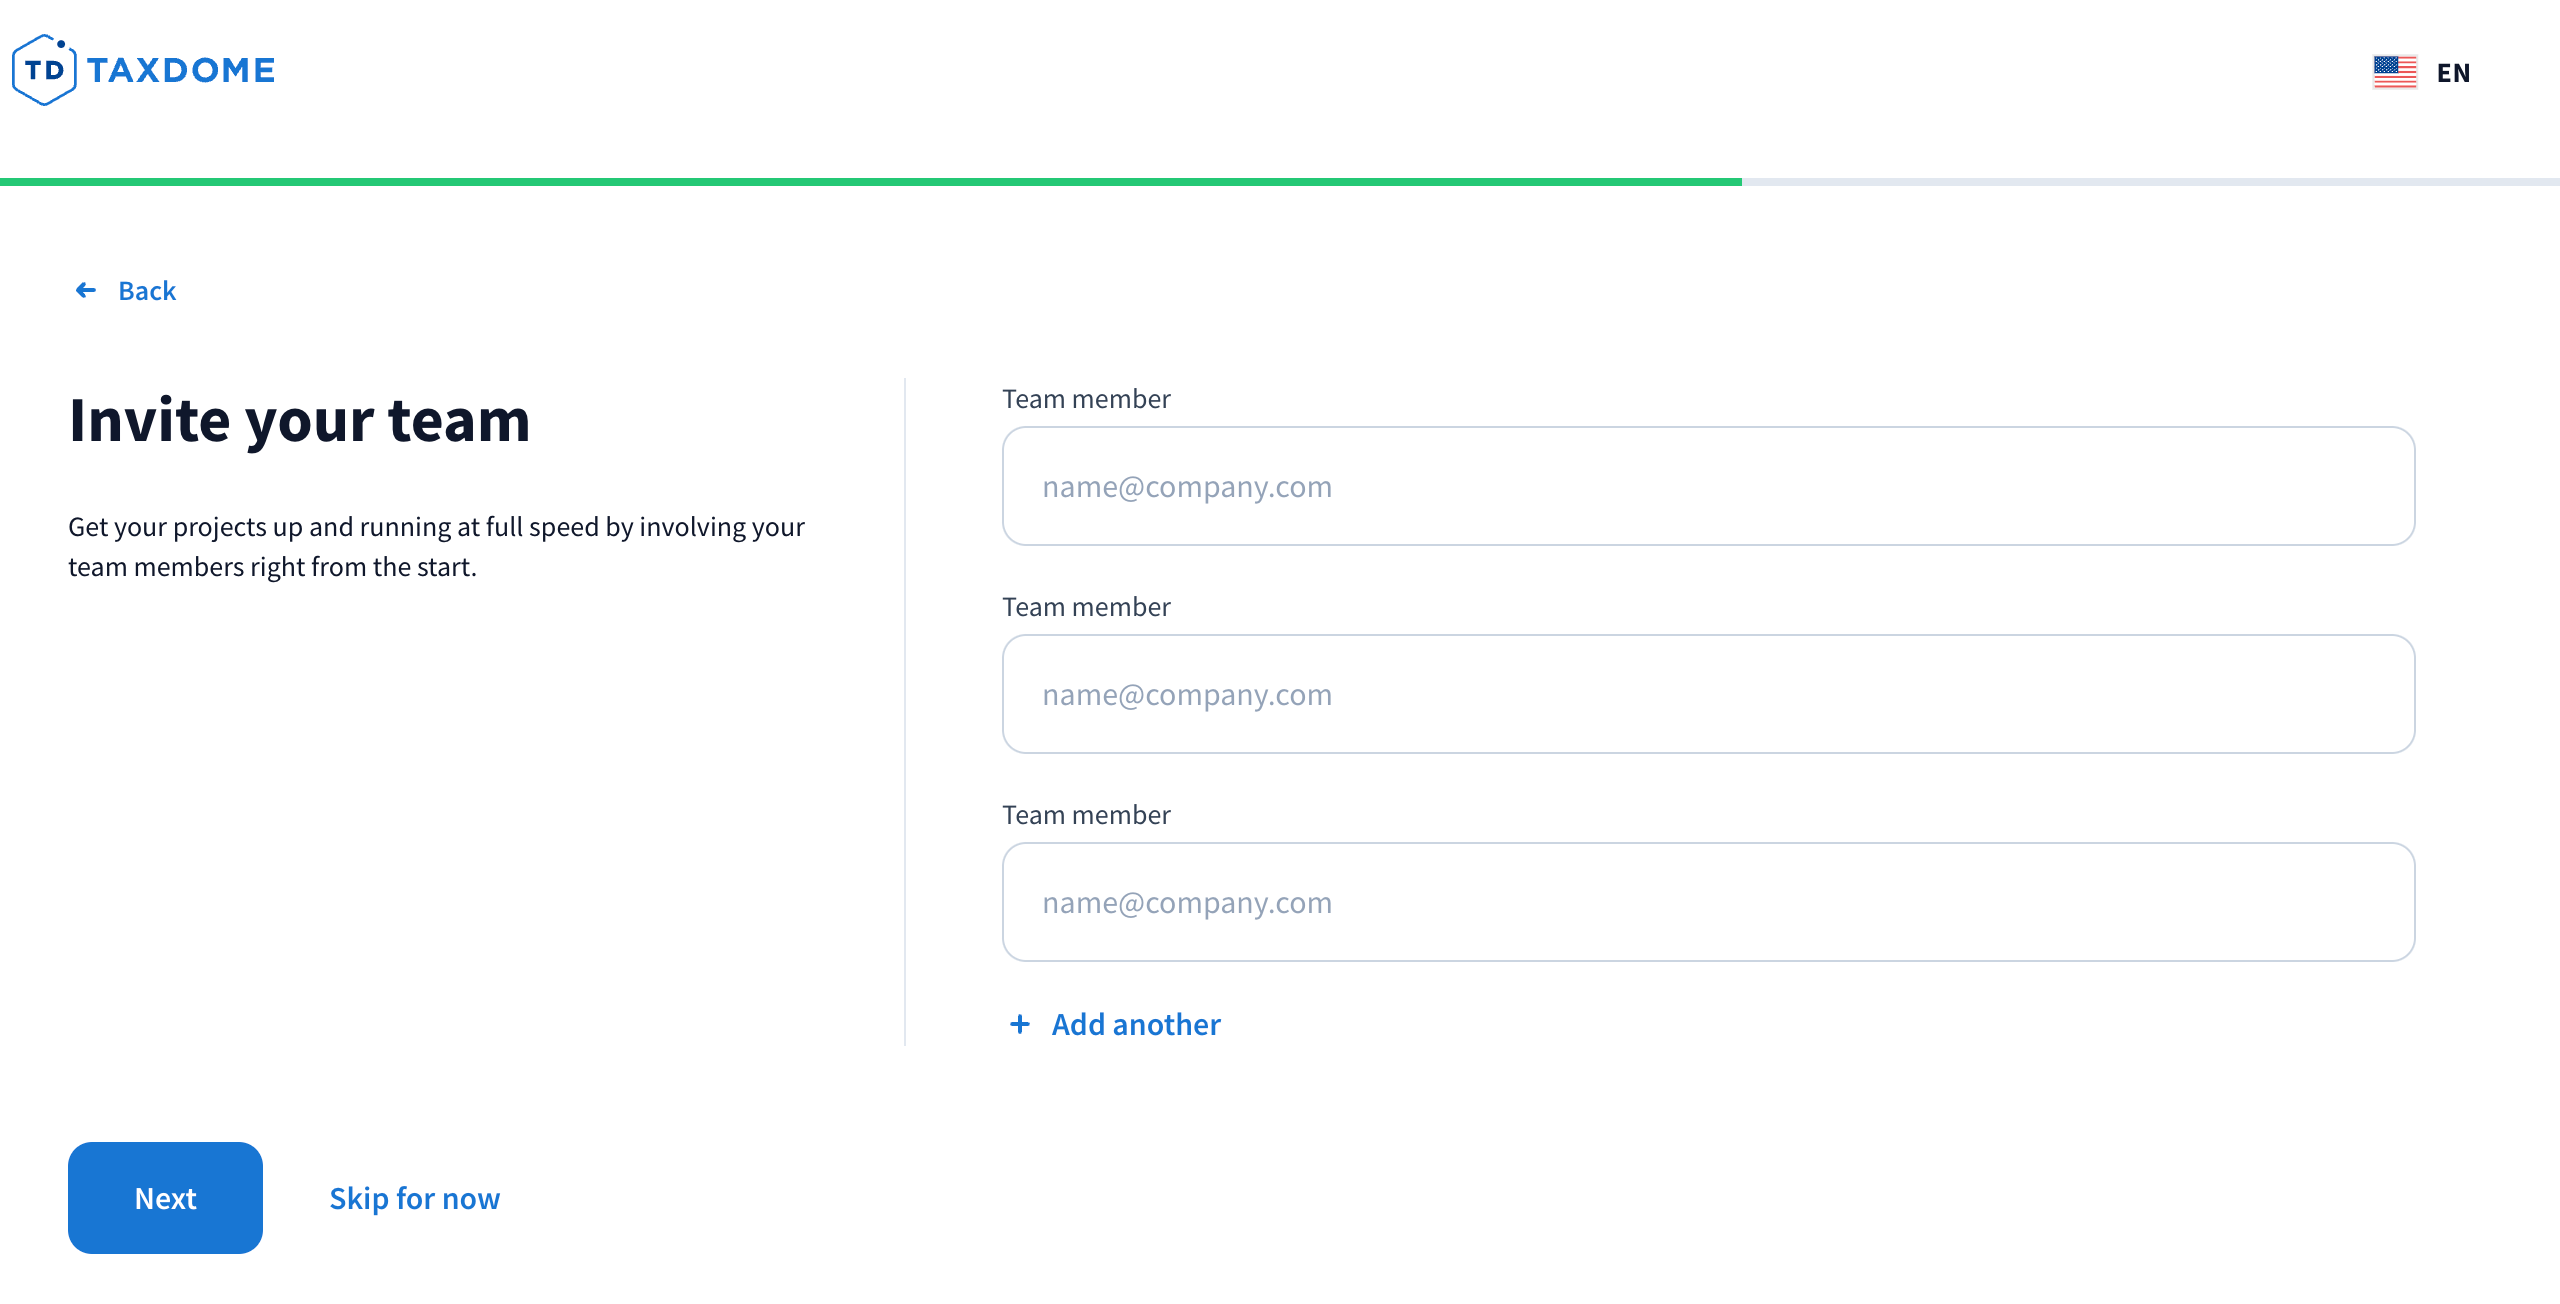Click the Invite your team heading
2560x1304 pixels.
click(299, 420)
